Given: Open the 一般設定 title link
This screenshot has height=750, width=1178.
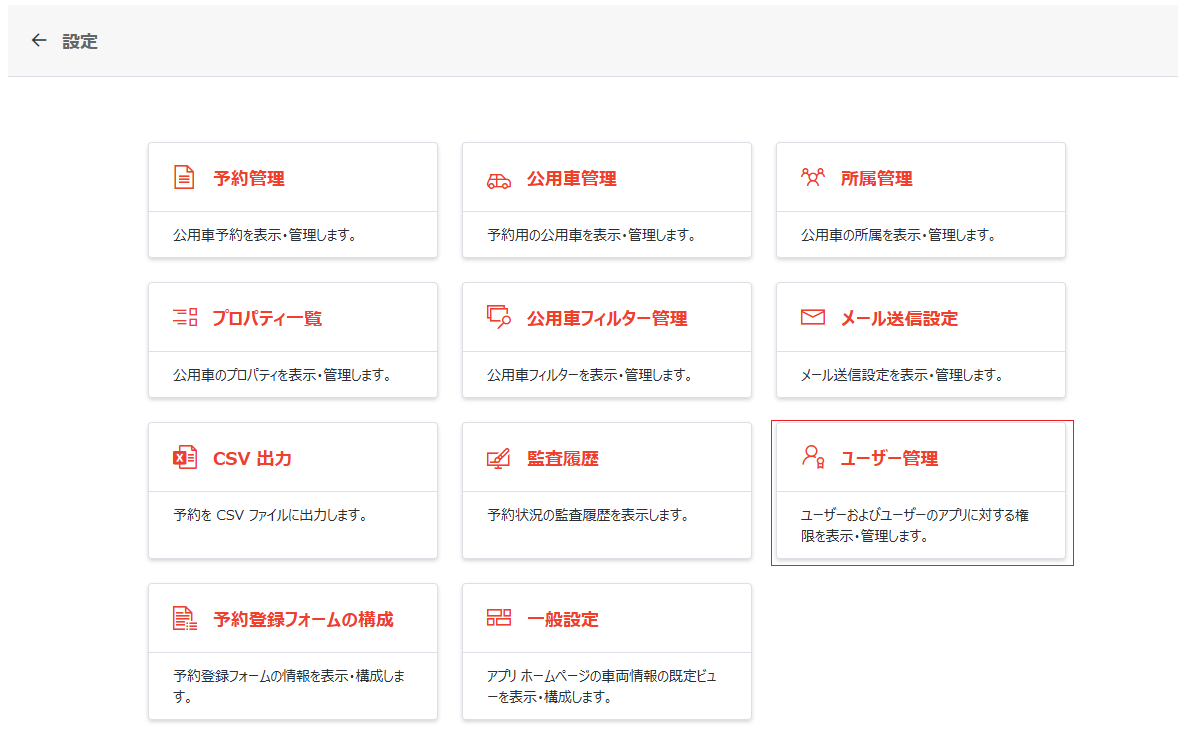Looking at the screenshot, I should pos(563,619).
